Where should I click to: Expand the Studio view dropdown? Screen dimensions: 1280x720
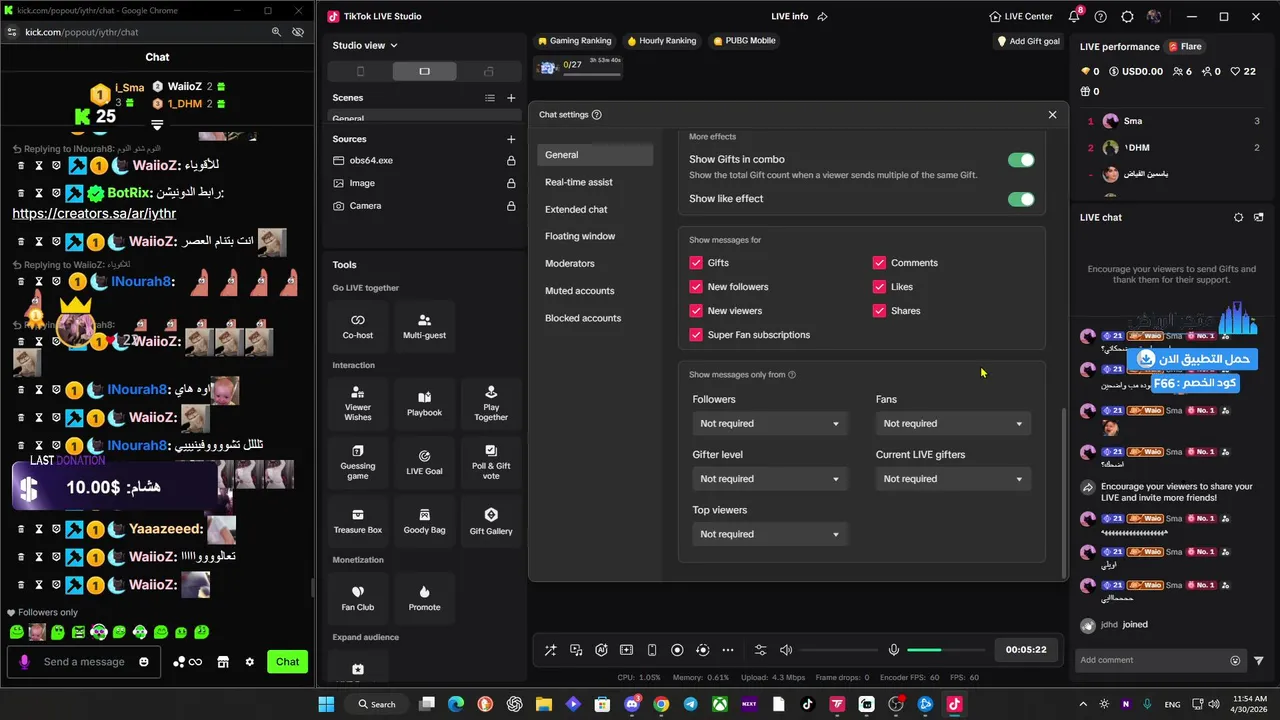click(365, 45)
